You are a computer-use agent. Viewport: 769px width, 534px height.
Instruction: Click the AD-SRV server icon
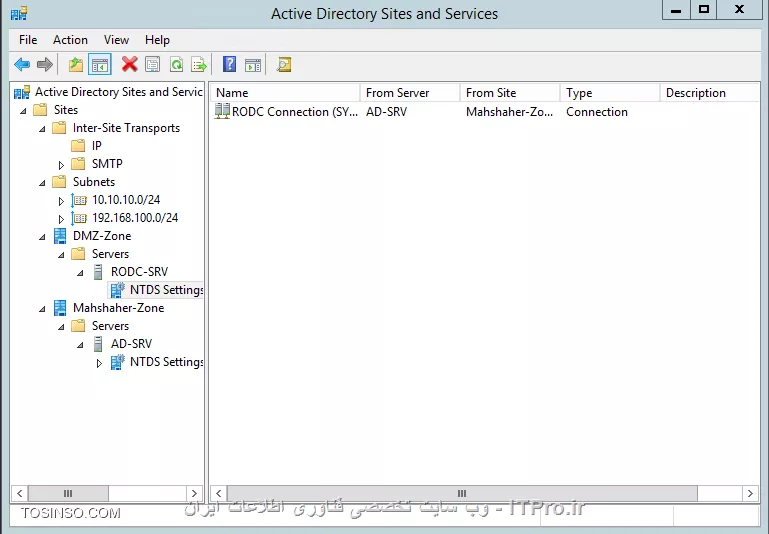(98, 344)
